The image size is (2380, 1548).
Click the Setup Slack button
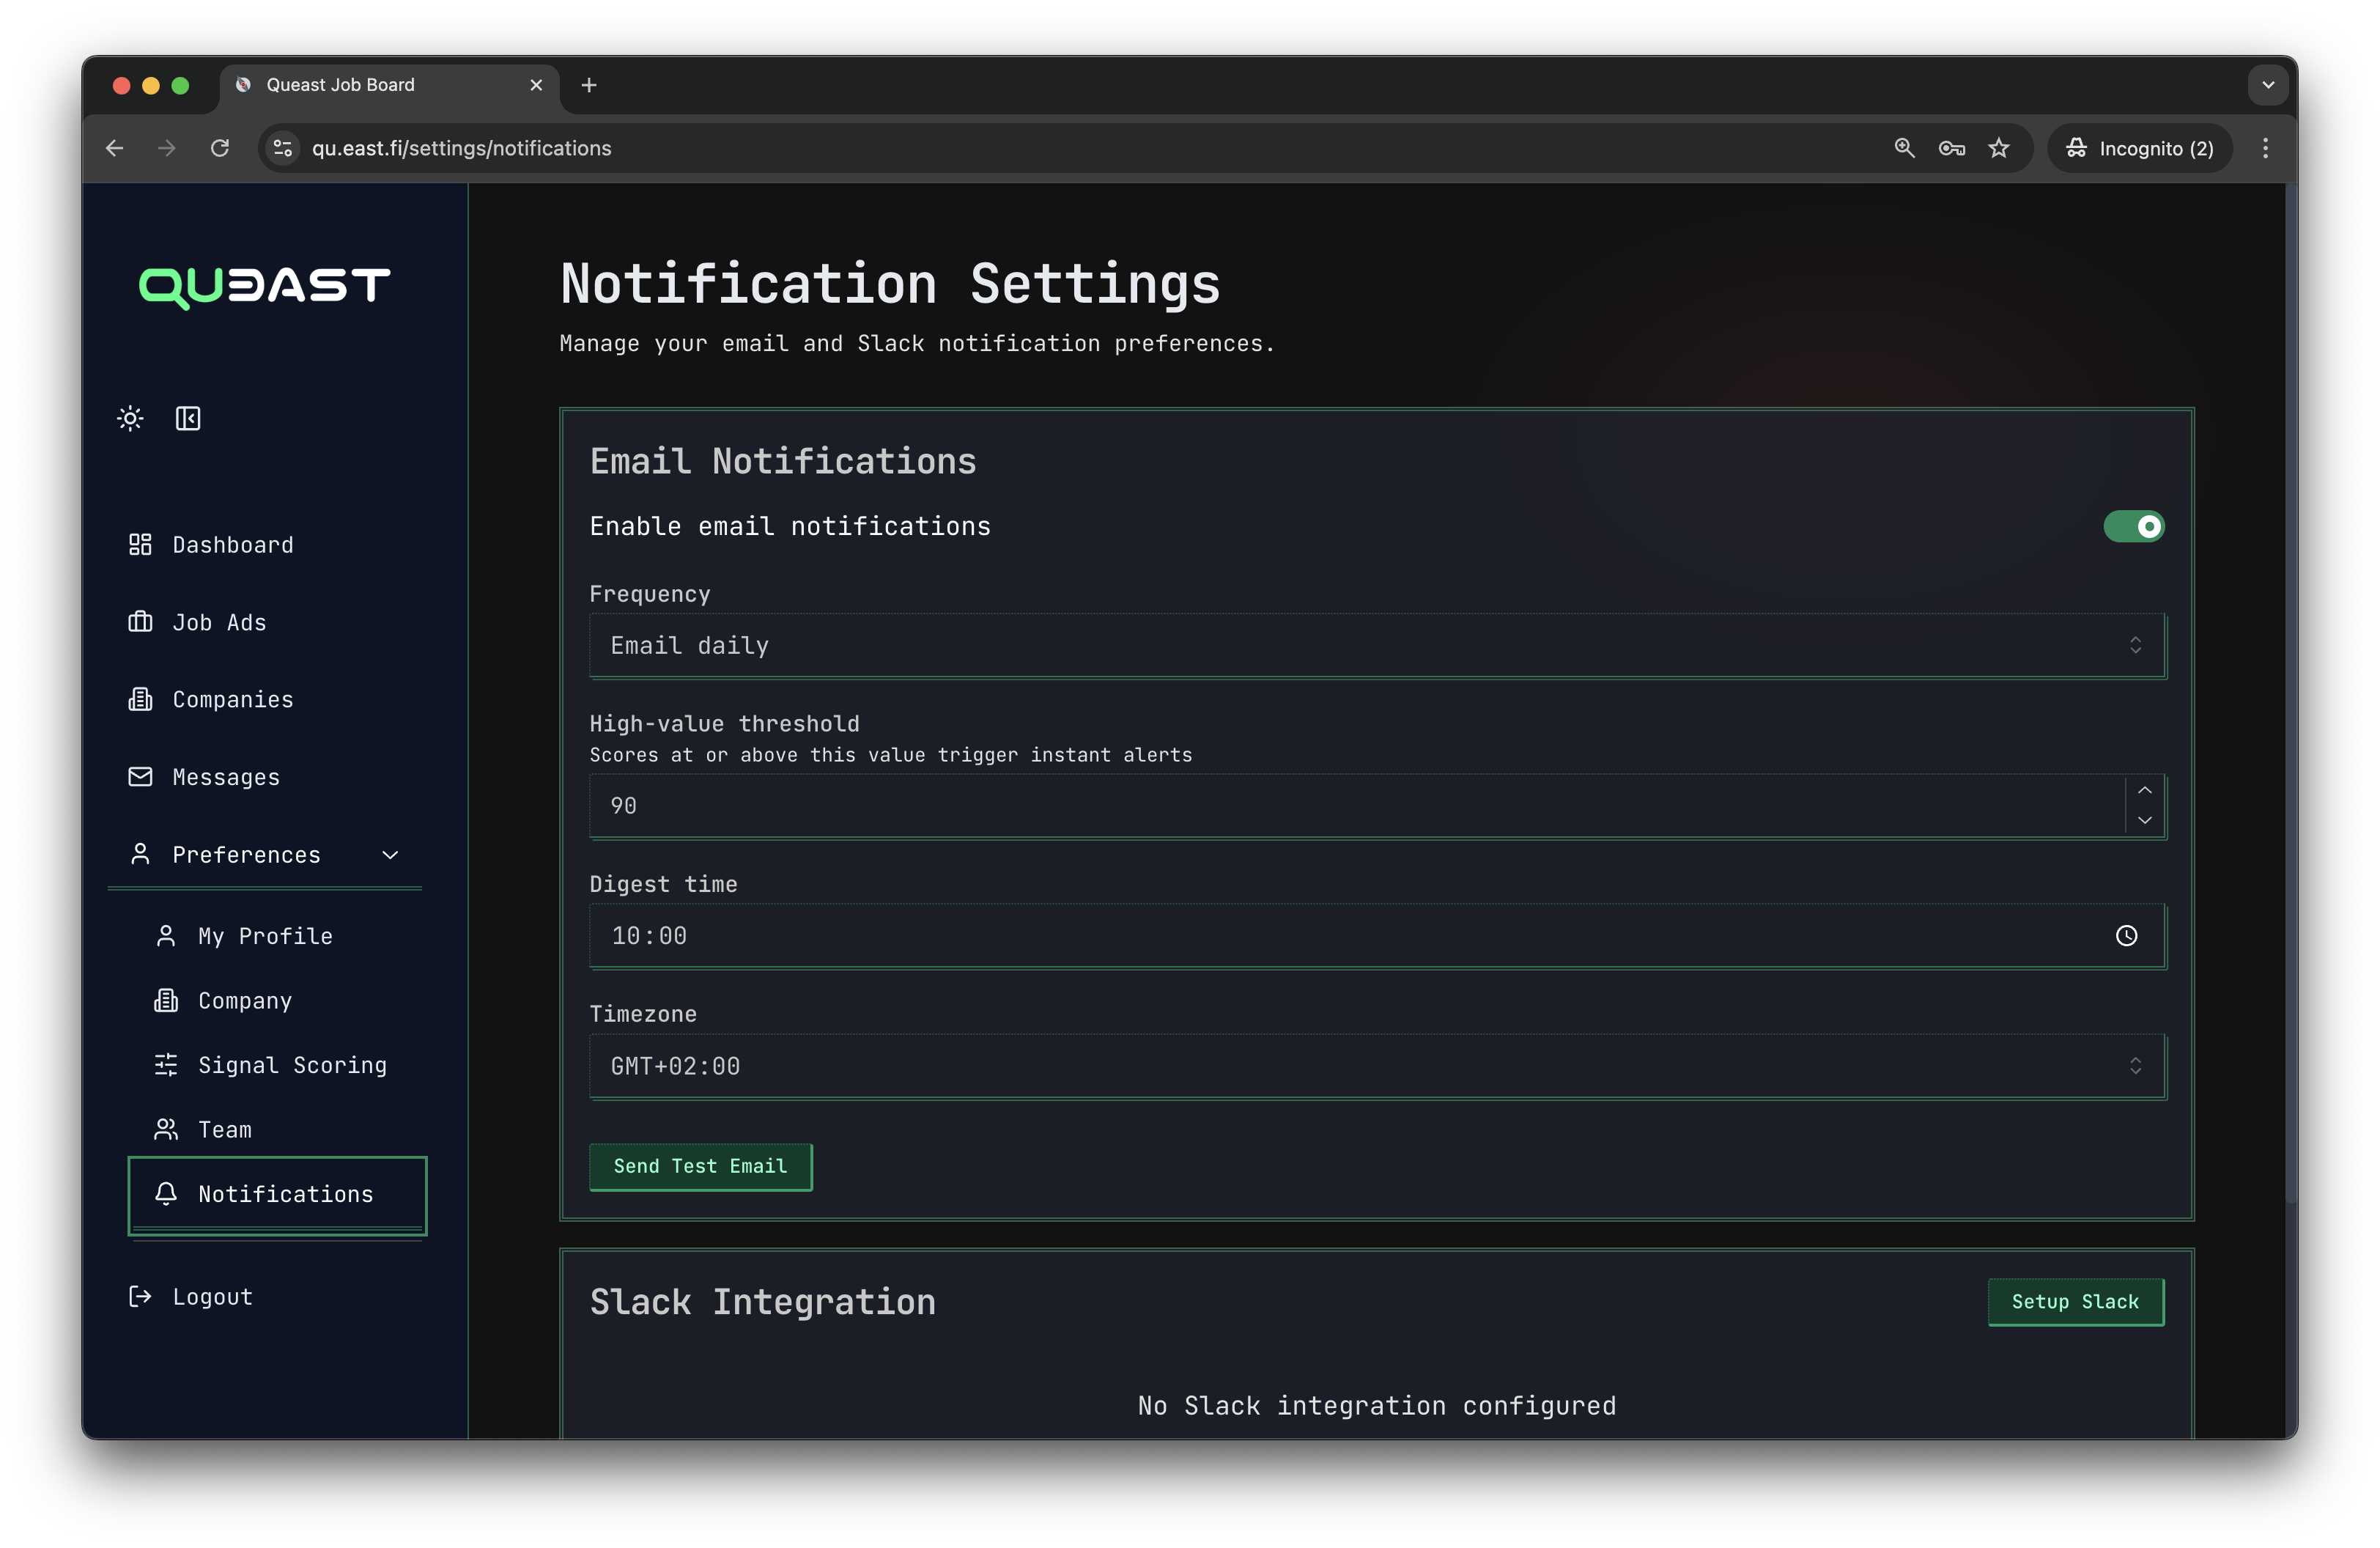pyautogui.click(x=2074, y=1301)
